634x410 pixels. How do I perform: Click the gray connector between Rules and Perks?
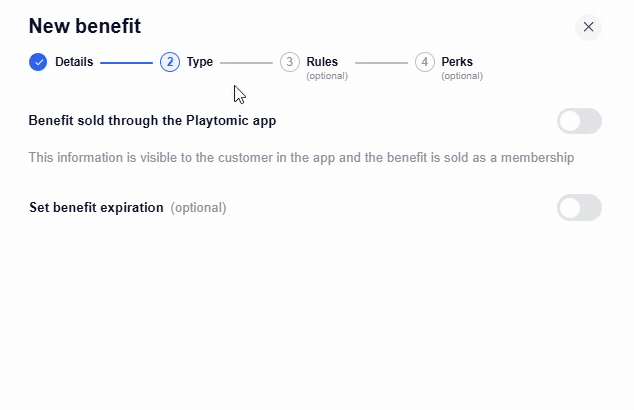tap(381, 63)
